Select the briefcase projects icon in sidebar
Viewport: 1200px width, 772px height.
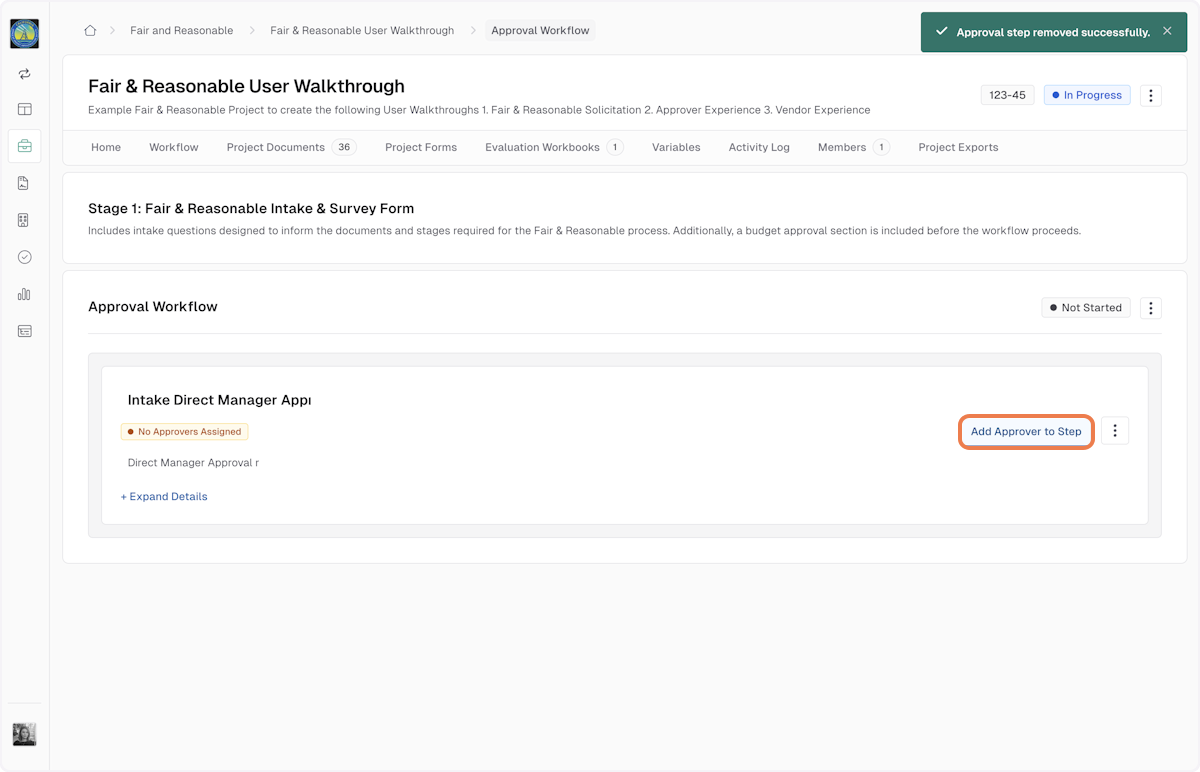tap(24, 146)
